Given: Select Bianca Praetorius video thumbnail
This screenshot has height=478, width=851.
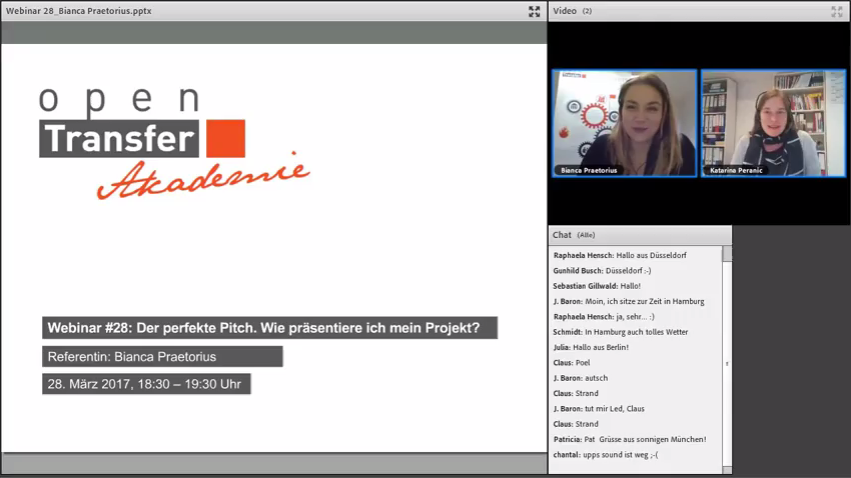Looking at the screenshot, I should [x=624, y=123].
